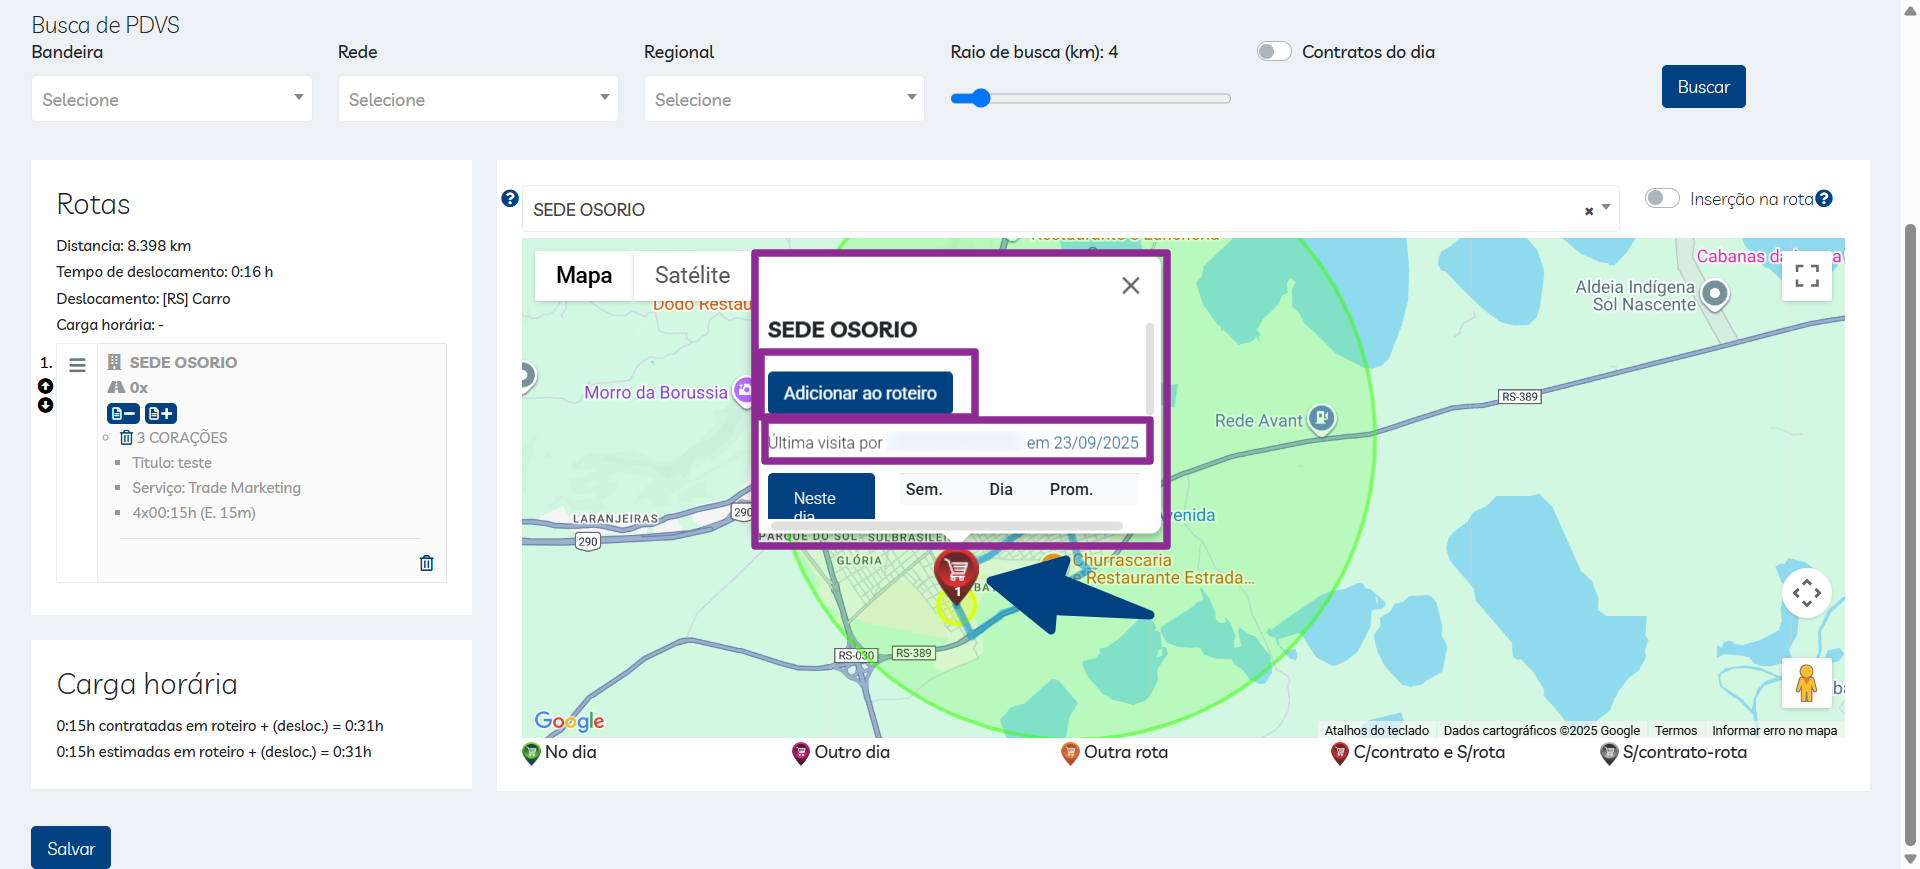Toggle the map fullscreen view
The width and height of the screenshot is (1920, 869).
[1806, 276]
